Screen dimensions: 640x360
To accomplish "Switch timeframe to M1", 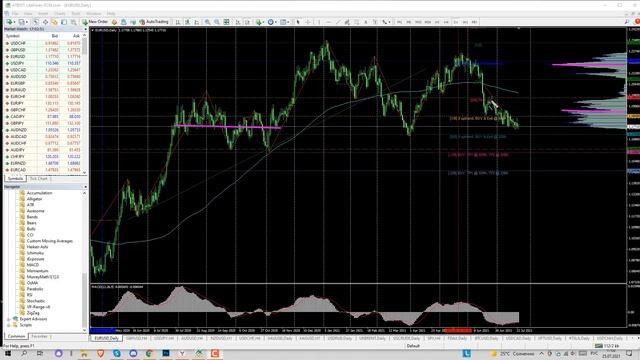I will (x=399, y=22).
